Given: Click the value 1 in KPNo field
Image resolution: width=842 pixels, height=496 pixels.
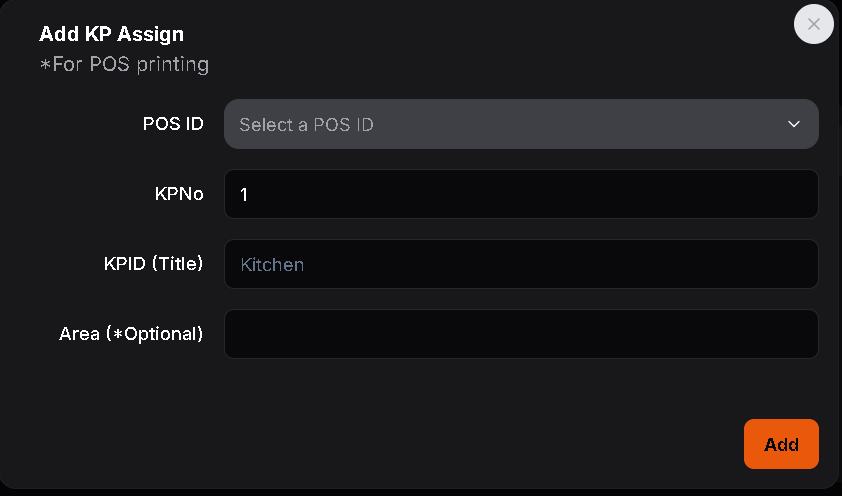Looking at the screenshot, I should point(244,195).
